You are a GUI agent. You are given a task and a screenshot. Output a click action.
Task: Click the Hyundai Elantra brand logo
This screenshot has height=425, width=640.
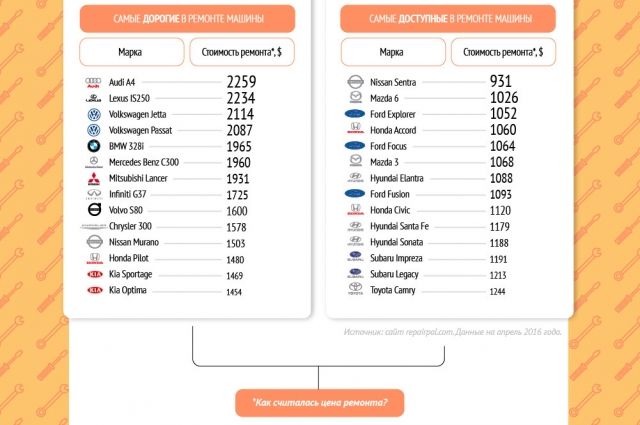point(354,178)
